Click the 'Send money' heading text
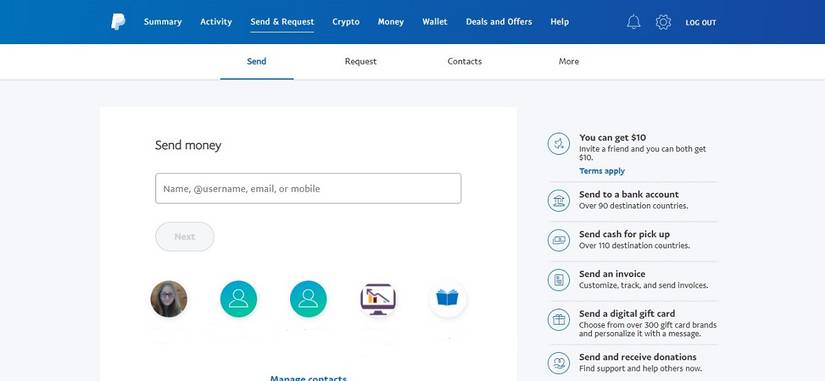The height and width of the screenshot is (381, 825). point(188,145)
